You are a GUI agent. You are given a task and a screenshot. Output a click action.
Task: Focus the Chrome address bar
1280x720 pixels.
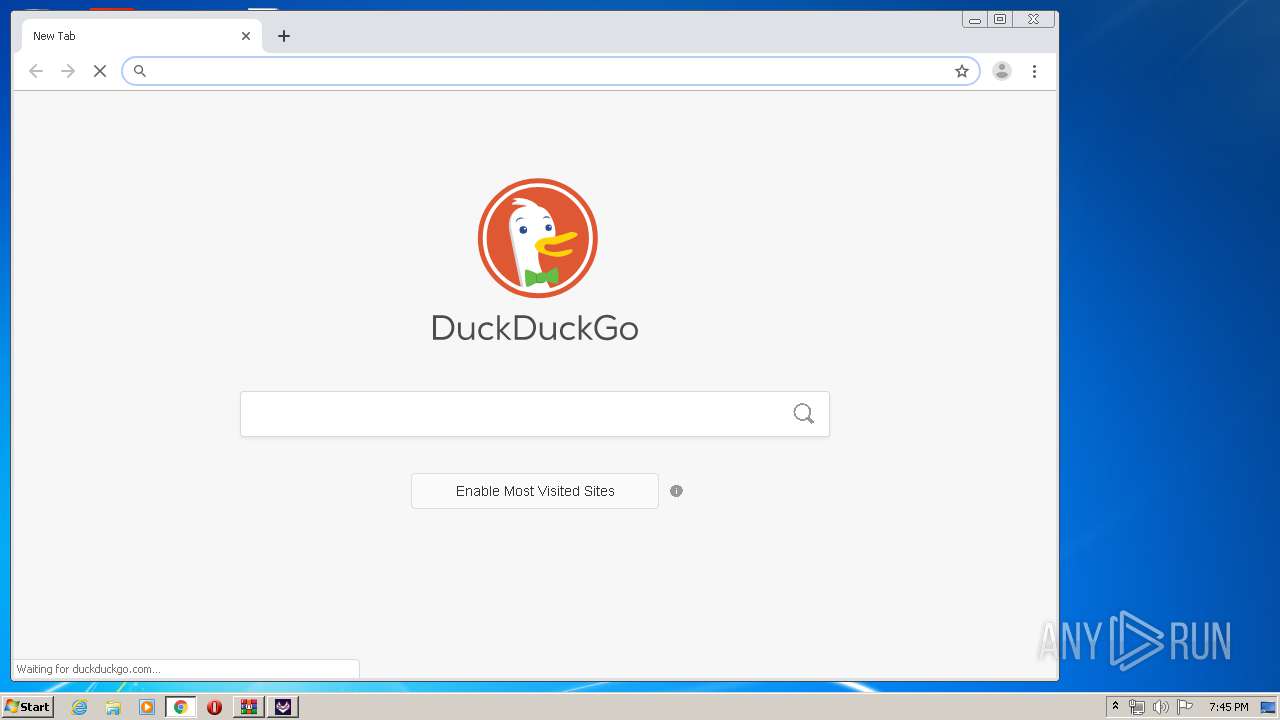[550, 71]
